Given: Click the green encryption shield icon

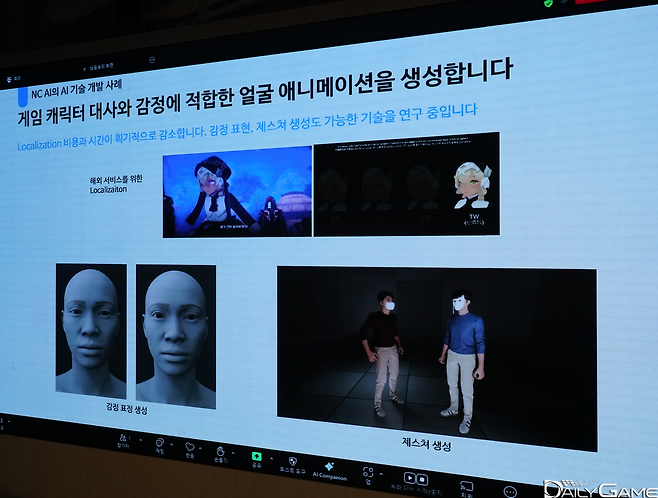Looking at the screenshot, I should click(548, 3).
